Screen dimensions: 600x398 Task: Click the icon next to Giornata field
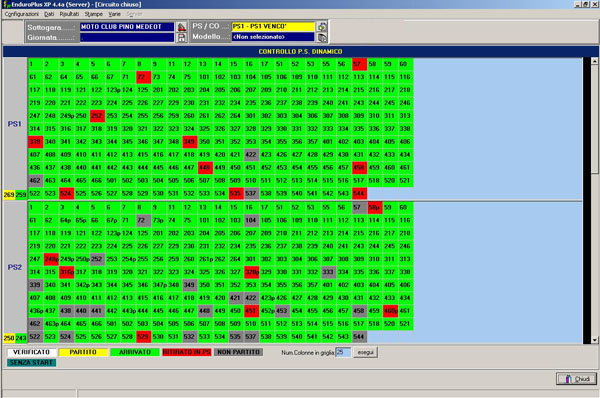181,38
